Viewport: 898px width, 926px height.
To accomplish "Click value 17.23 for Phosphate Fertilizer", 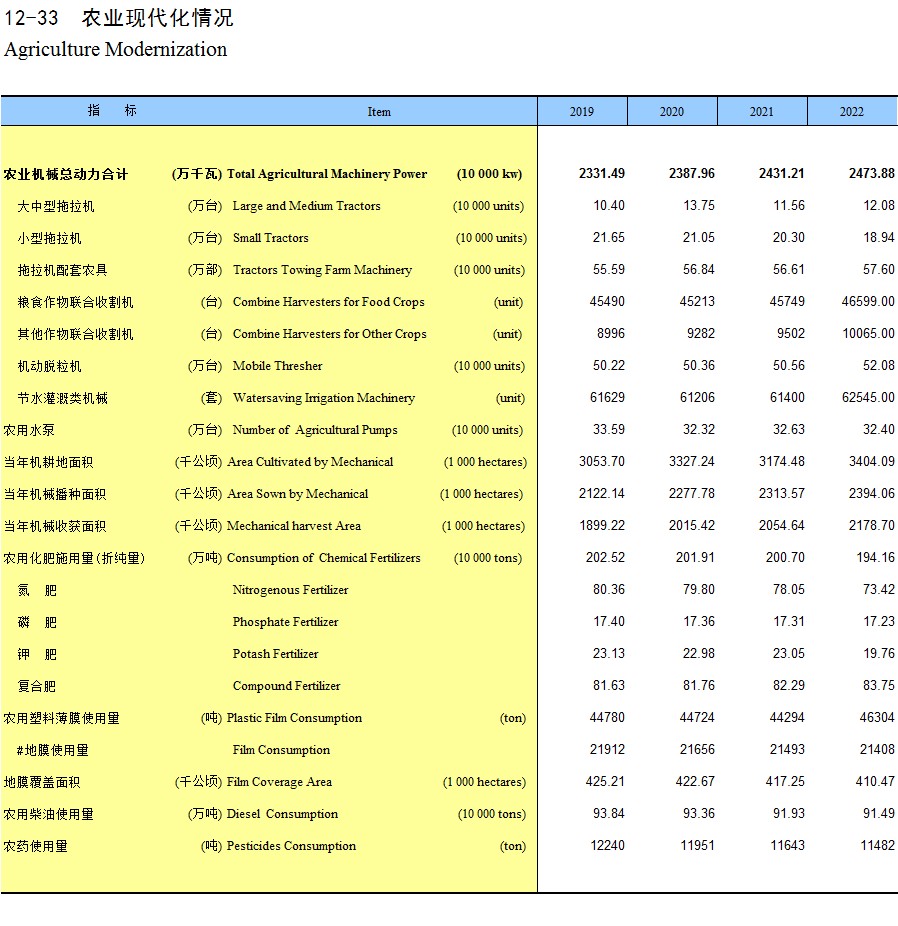I will click(x=879, y=621).
